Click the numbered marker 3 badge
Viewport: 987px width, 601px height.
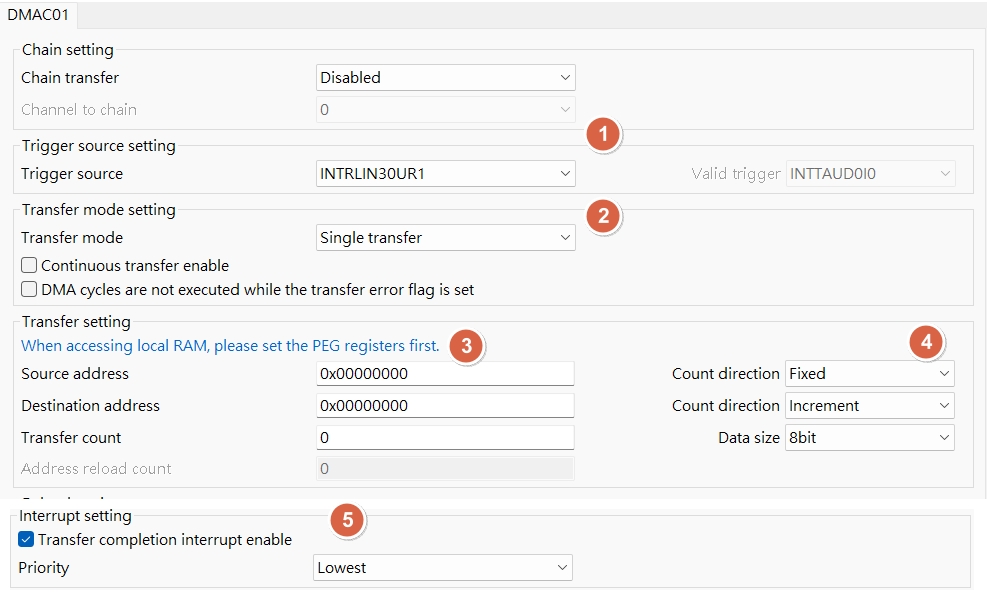point(466,346)
